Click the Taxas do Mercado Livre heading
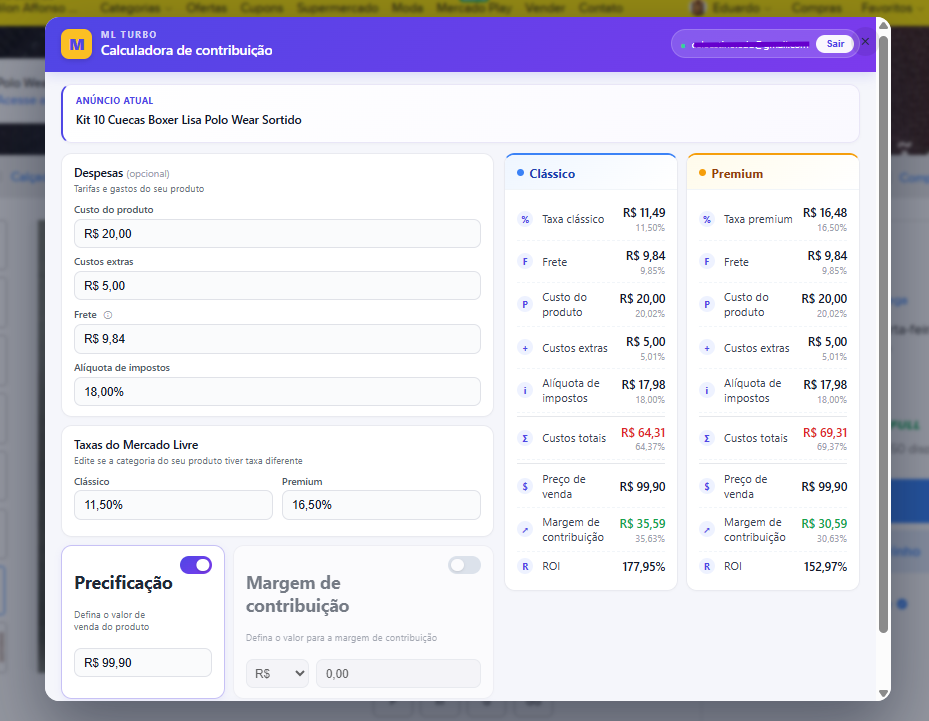 point(136,445)
